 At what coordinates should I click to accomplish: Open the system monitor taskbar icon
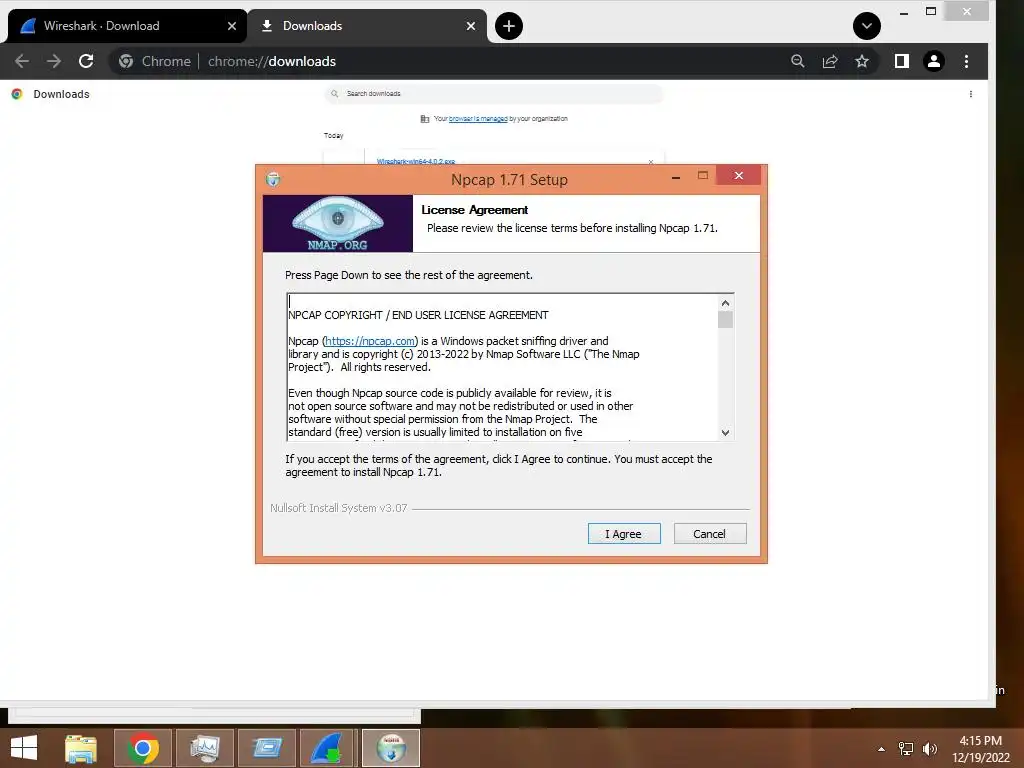[204, 748]
